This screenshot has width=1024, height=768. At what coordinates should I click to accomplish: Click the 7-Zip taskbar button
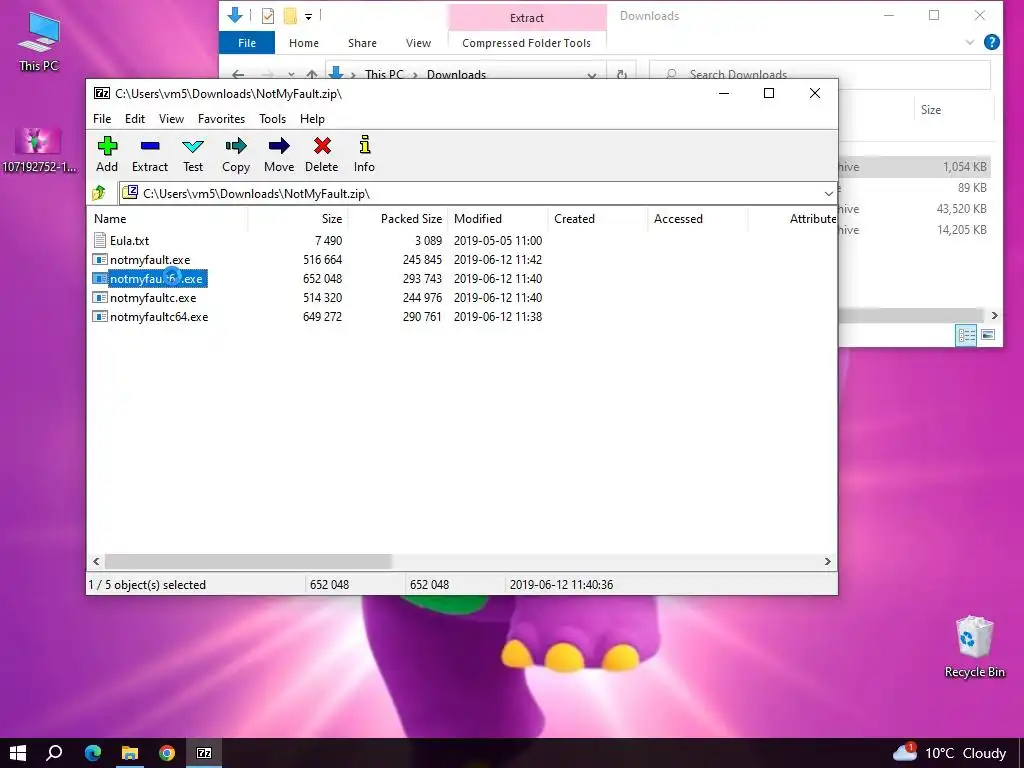pyautogui.click(x=204, y=753)
